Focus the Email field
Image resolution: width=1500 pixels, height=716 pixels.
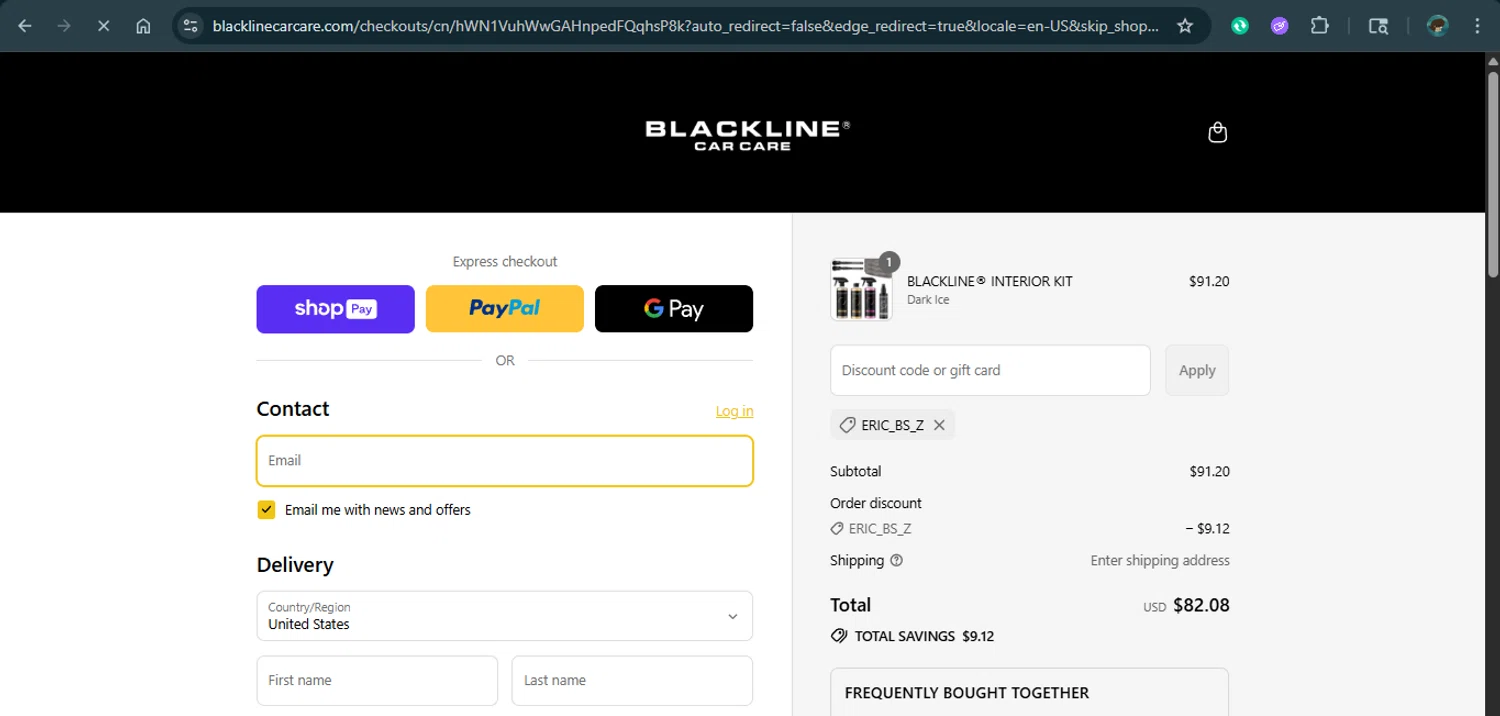pos(504,461)
